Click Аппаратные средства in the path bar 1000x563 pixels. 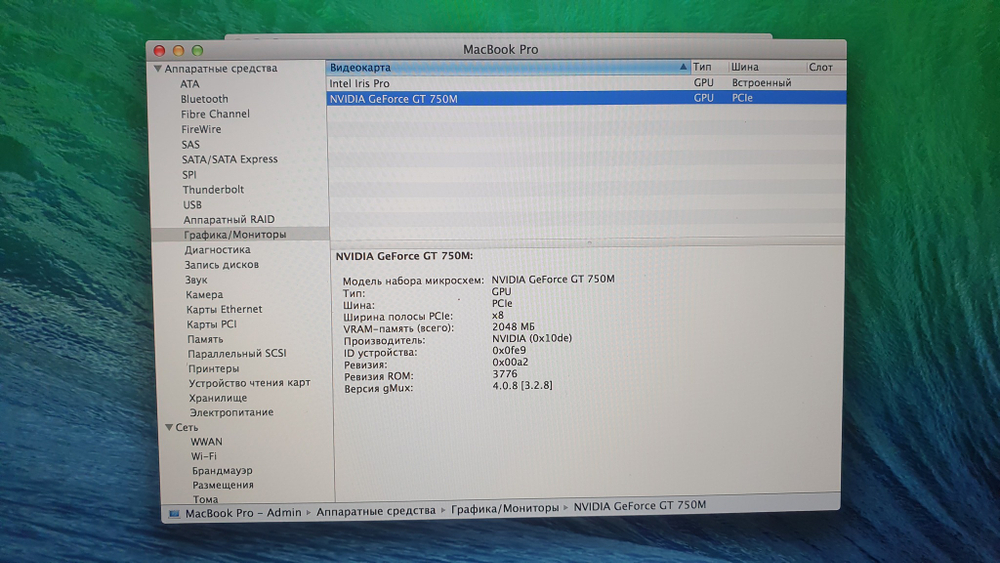coord(376,511)
